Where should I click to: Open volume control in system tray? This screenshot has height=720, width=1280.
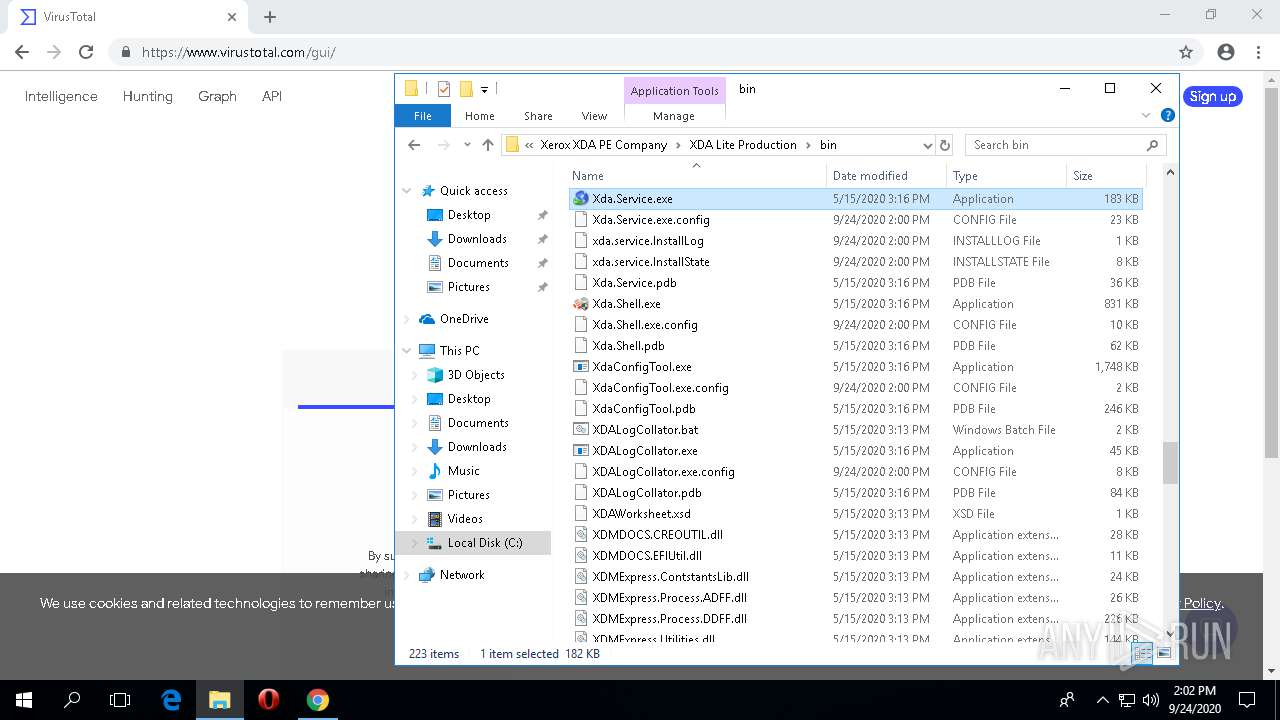[1151, 700]
